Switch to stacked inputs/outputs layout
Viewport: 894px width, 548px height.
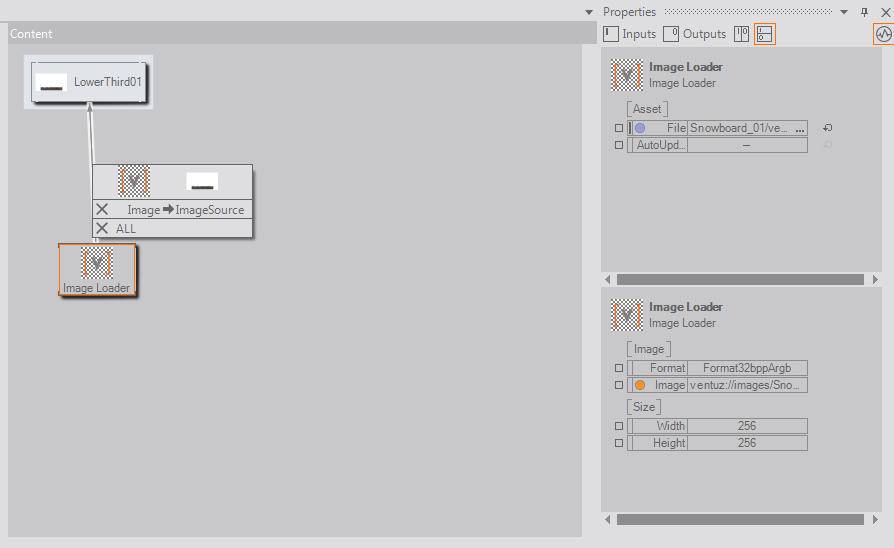click(x=765, y=34)
